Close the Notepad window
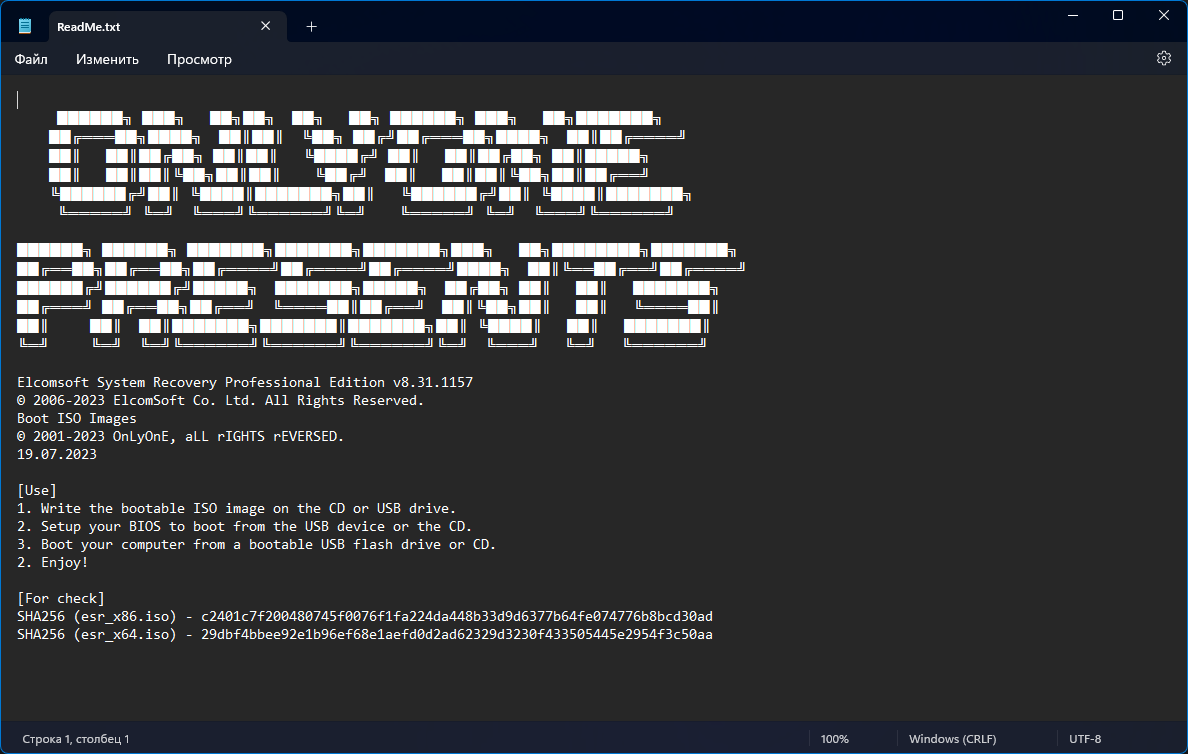Viewport: 1188px width, 754px height. pyautogui.click(x=1164, y=15)
